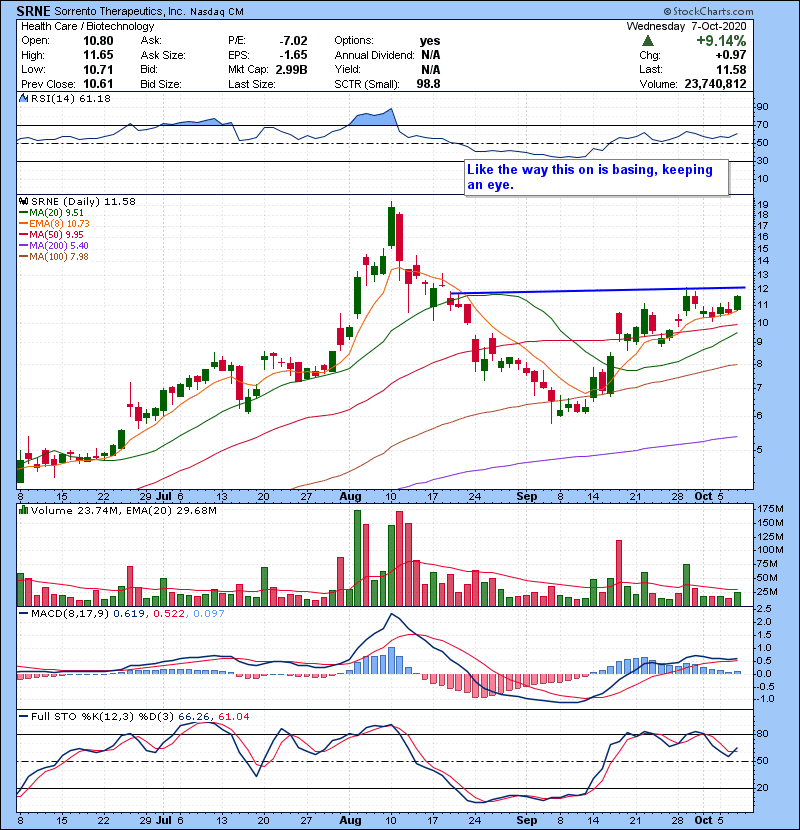This screenshot has height=830, width=800.
Task: Click the 175M volume axis label
Action: [770, 509]
